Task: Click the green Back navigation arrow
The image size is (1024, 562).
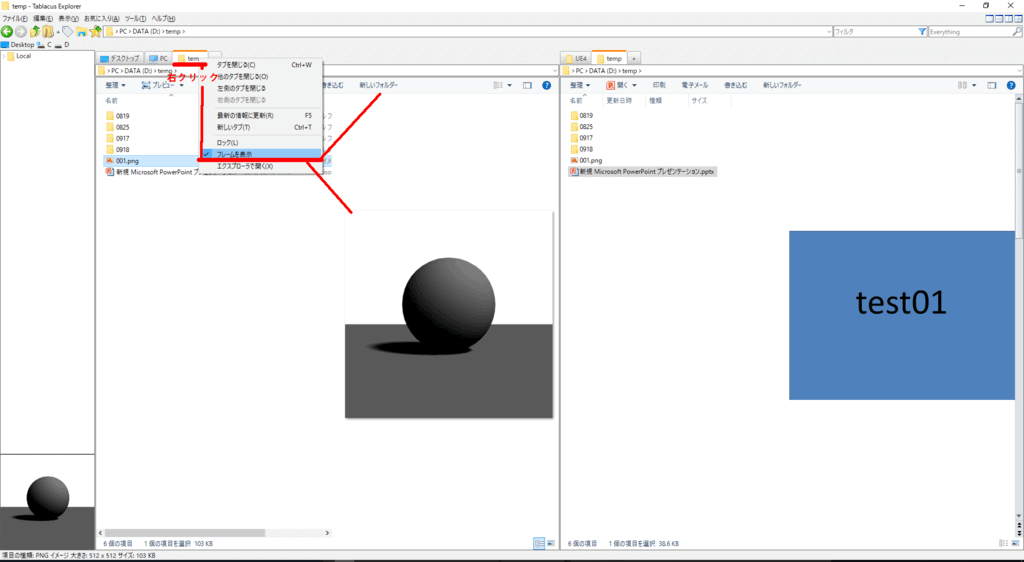Action: click(x=7, y=32)
